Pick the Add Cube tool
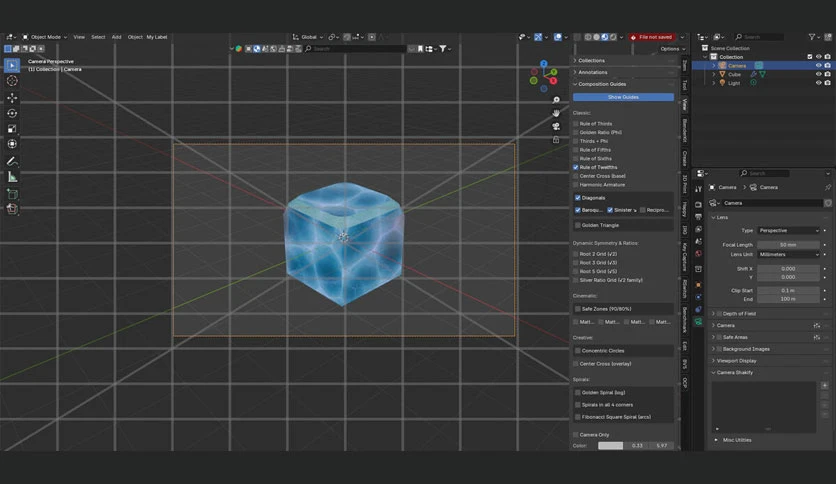This screenshot has height=484, width=836. click(x=12, y=193)
